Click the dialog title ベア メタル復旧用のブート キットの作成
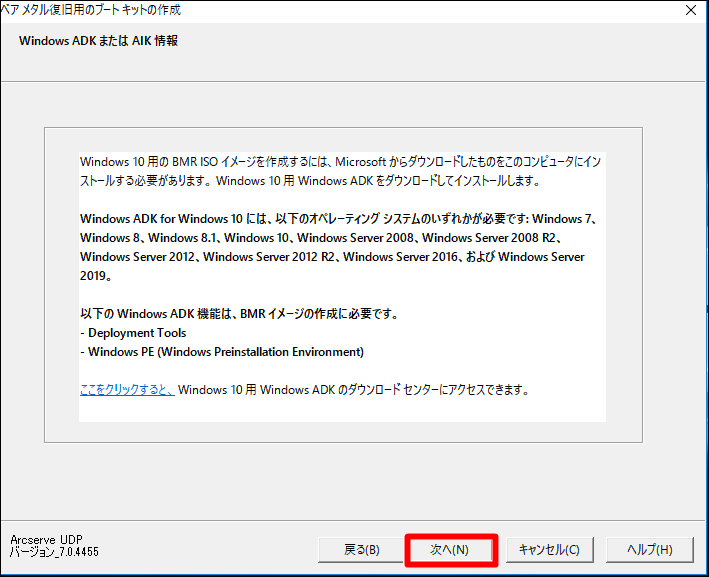This screenshot has width=709, height=577. pyautogui.click(x=91, y=9)
